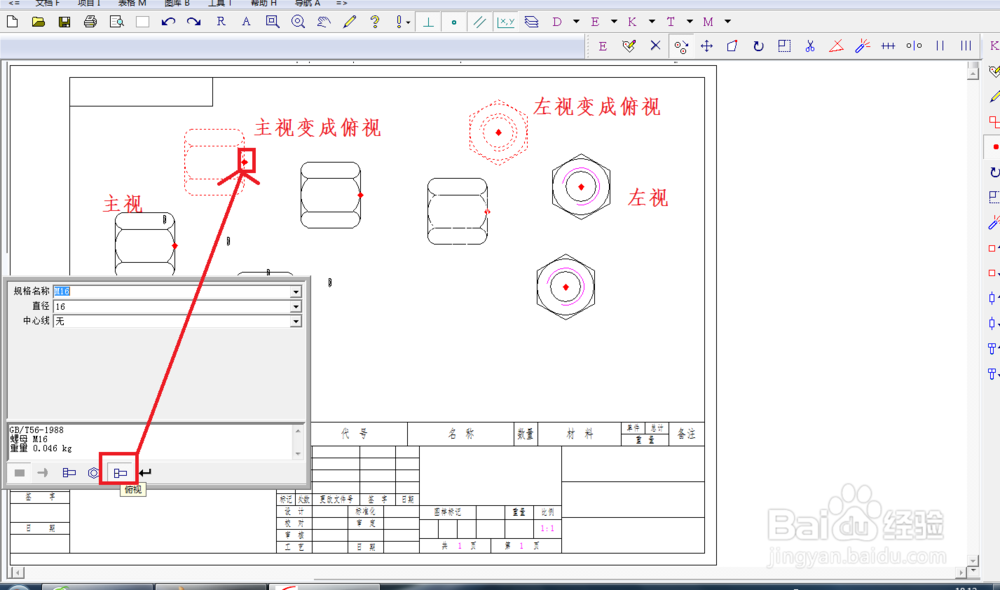Redo action with curved right arrow

pos(194,22)
